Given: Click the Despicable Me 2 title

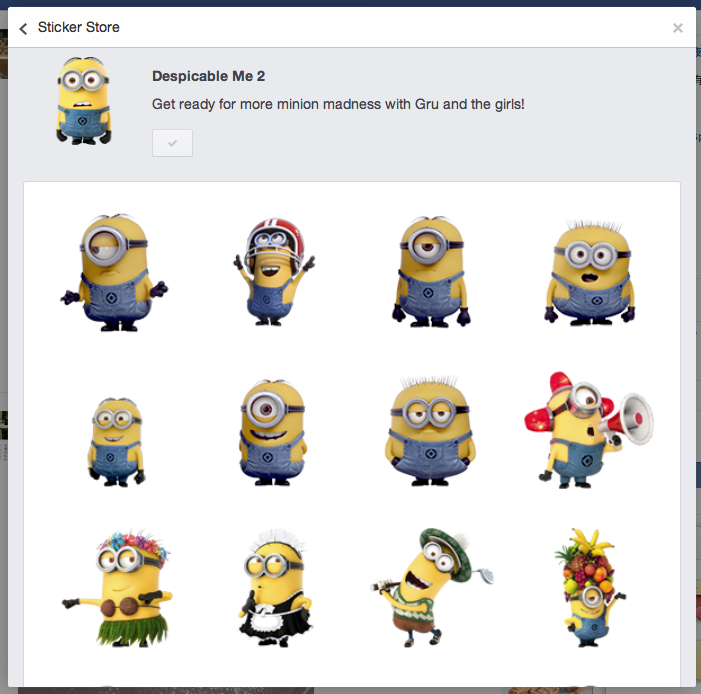Looking at the screenshot, I should pos(208,76).
